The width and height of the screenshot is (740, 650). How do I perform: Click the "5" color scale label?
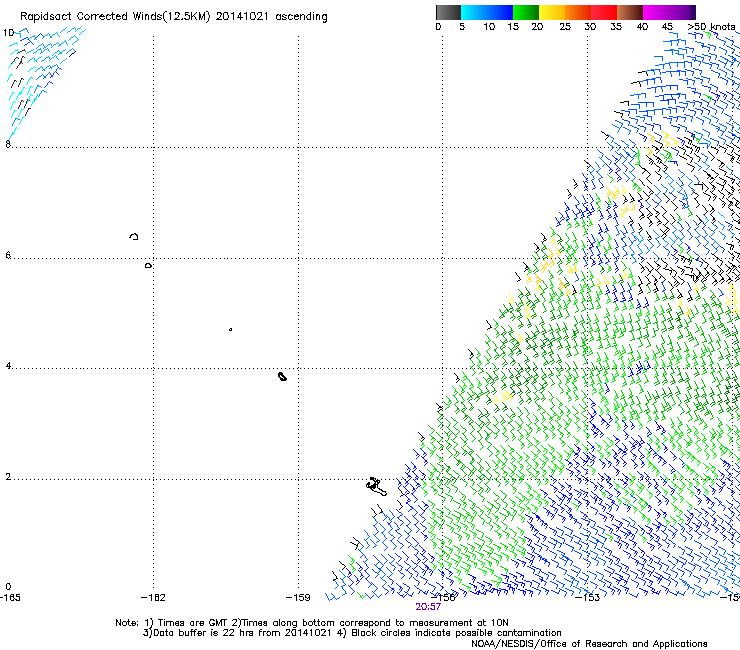tap(462, 27)
